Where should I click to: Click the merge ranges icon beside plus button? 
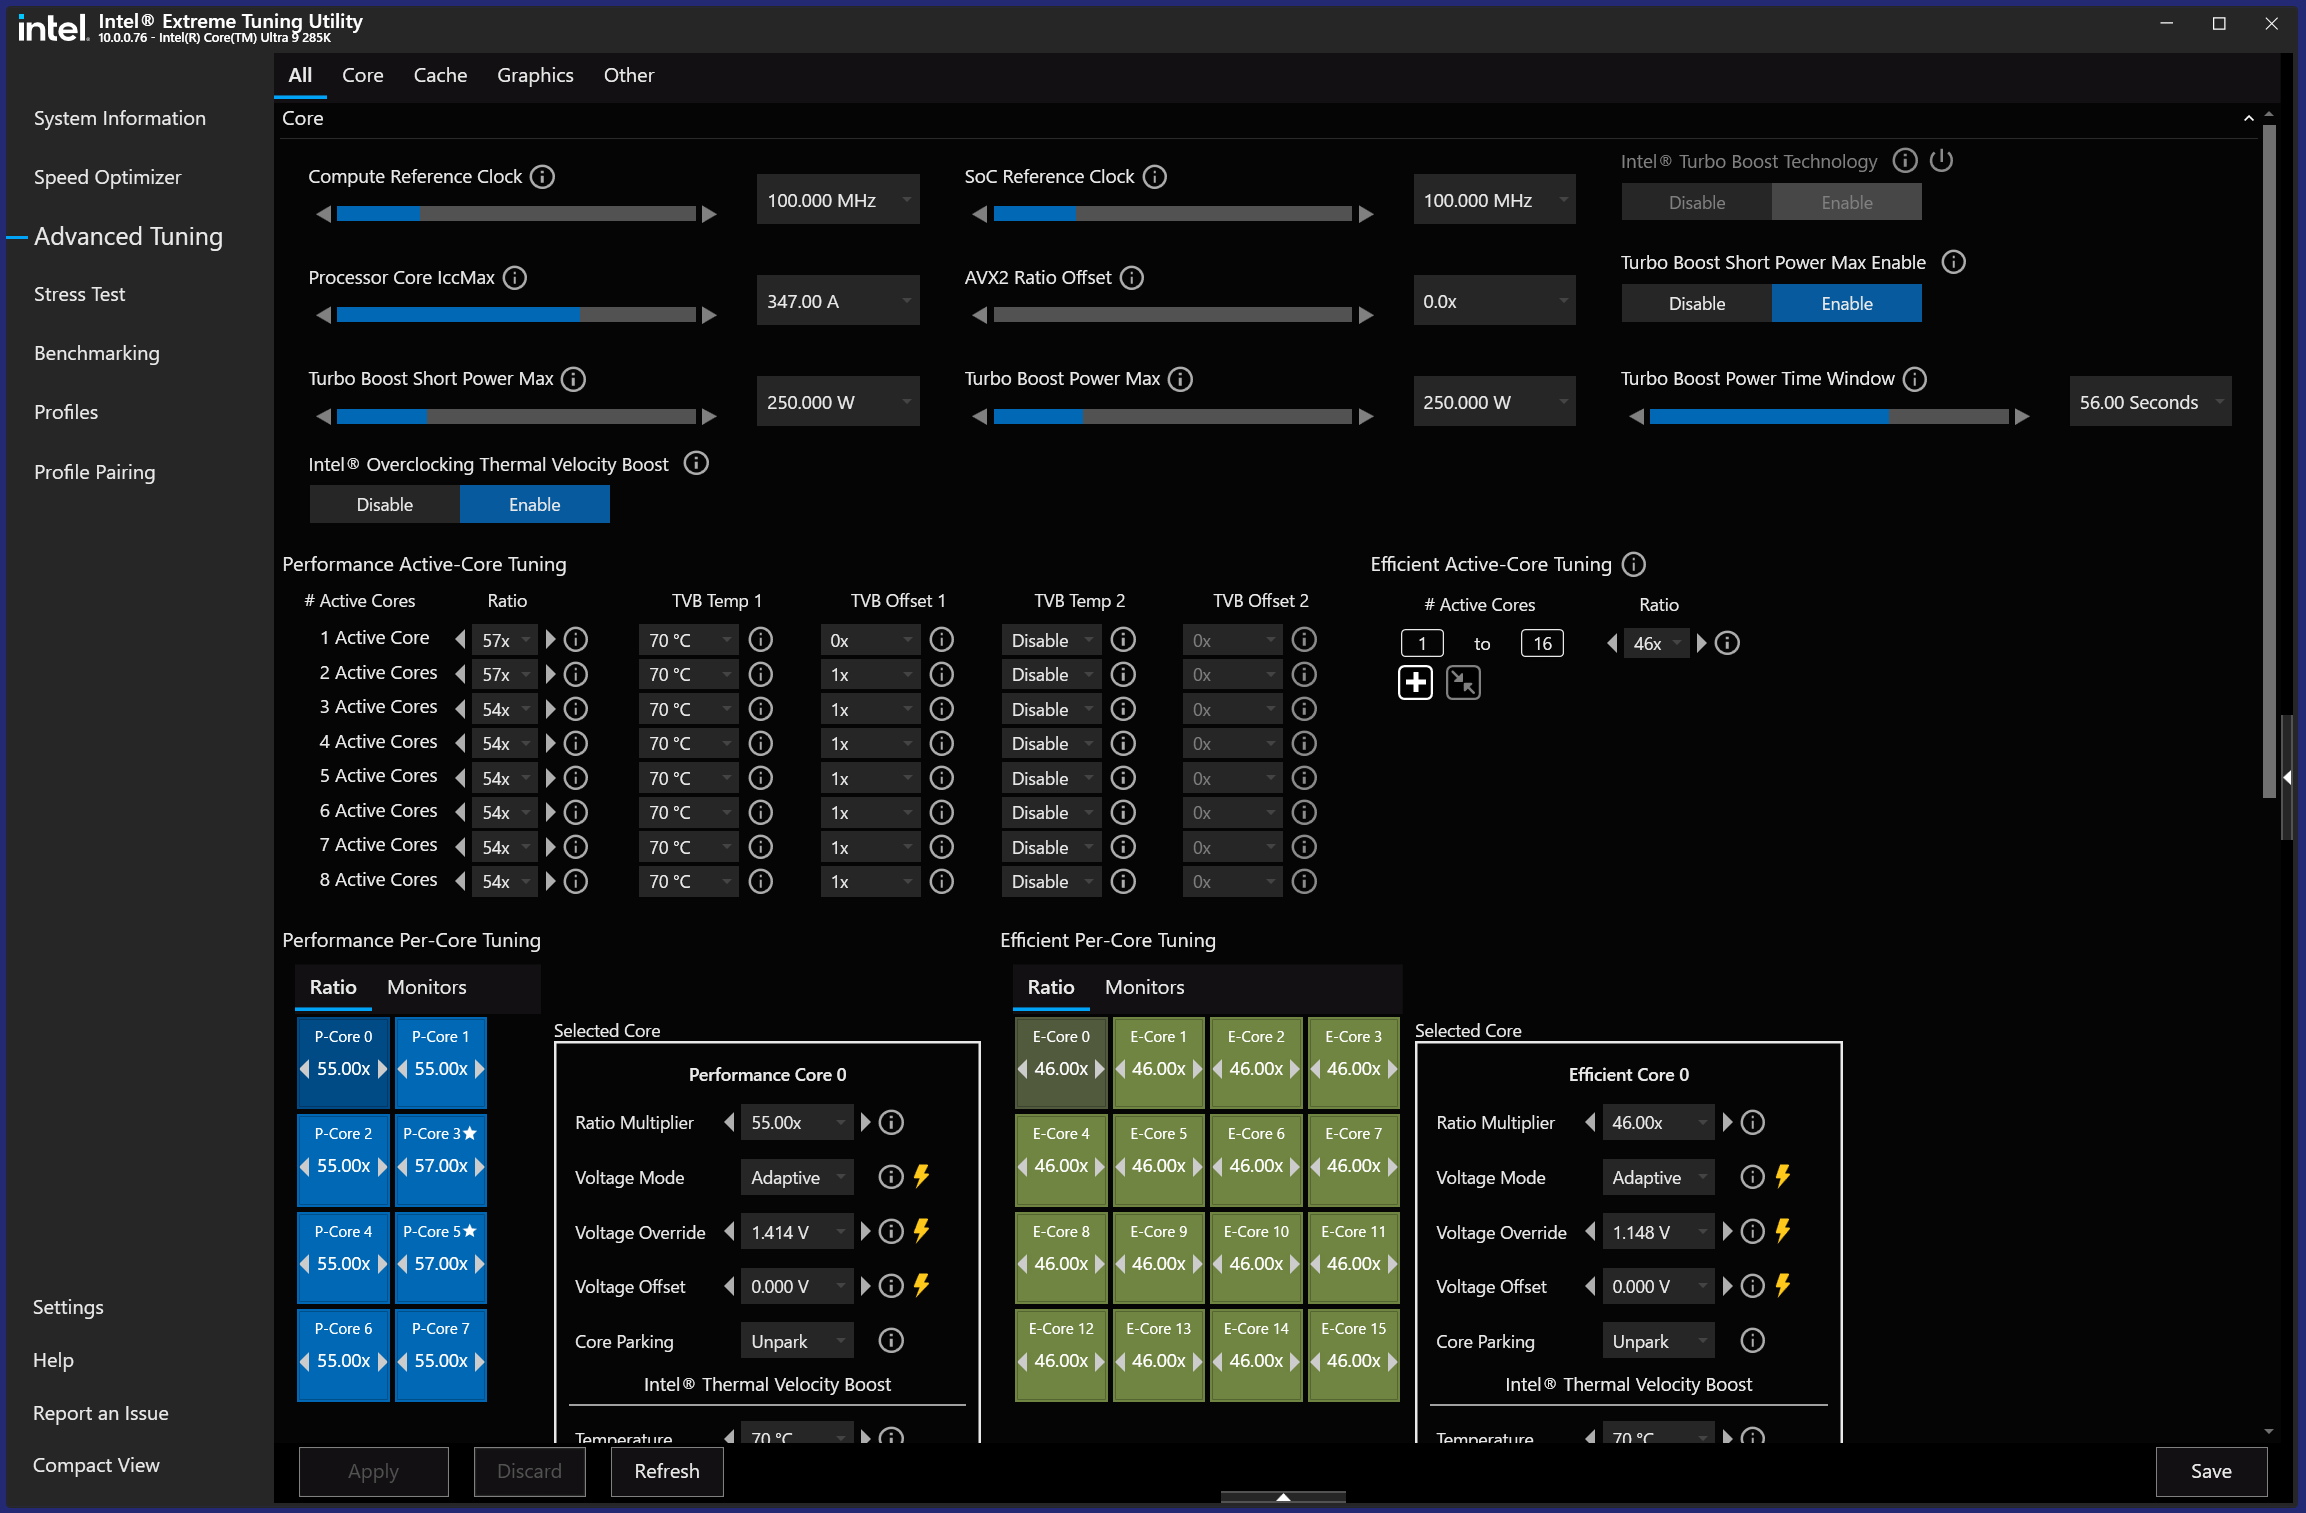click(x=1463, y=683)
